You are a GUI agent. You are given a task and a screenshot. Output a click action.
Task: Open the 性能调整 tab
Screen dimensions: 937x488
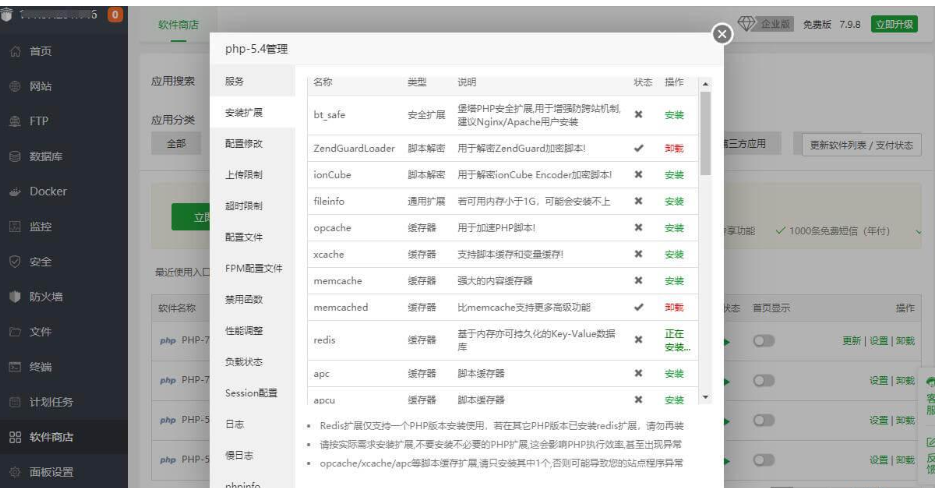click(x=253, y=330)
